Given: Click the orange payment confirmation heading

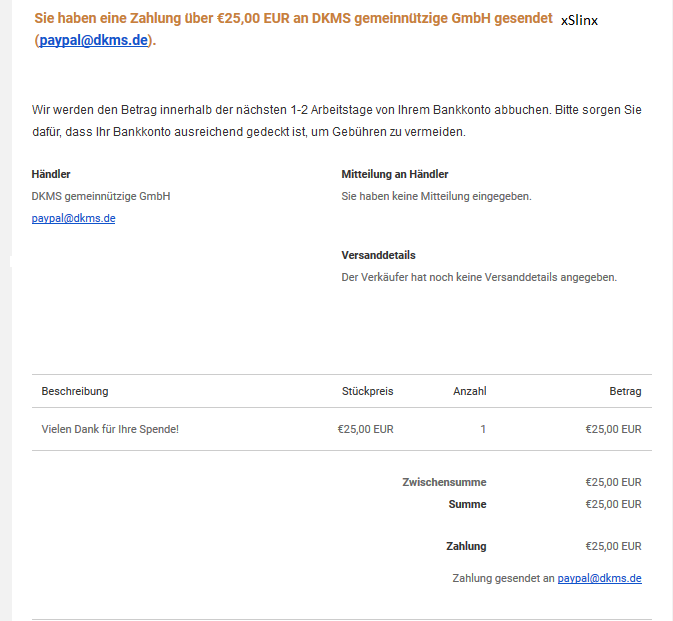Looking at the screenshot, I should point(294,29).
